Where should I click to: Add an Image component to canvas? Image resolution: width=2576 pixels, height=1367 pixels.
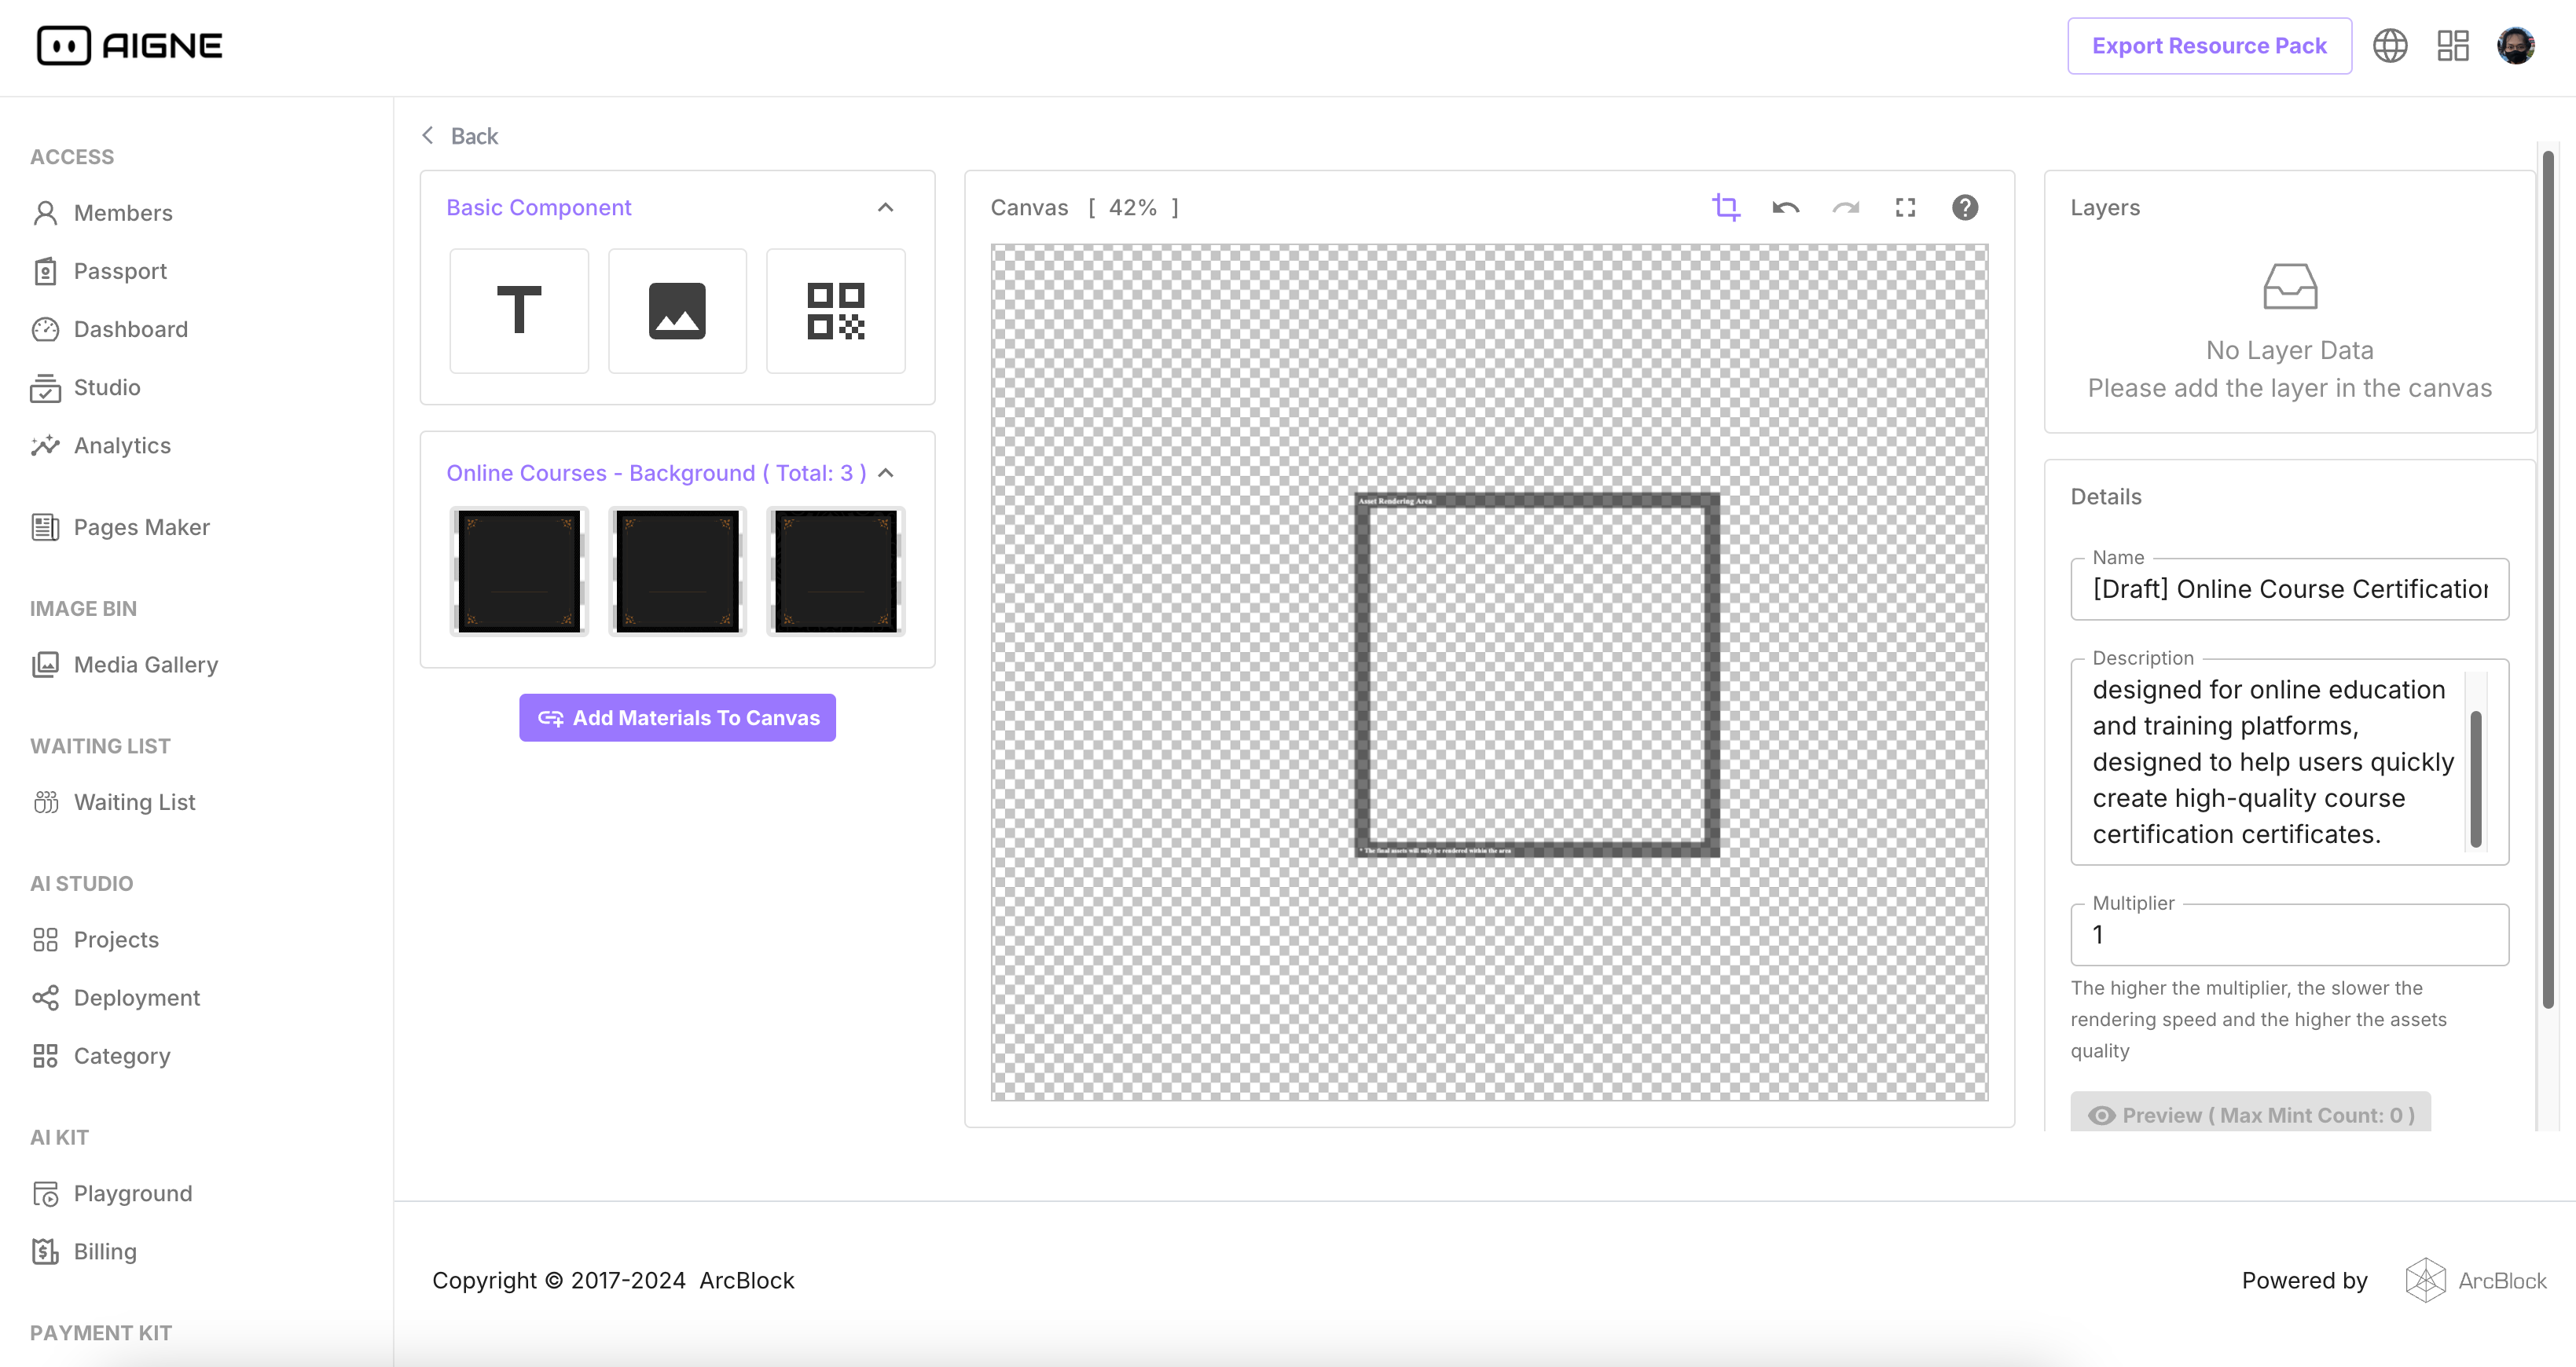tap(677, 310)
